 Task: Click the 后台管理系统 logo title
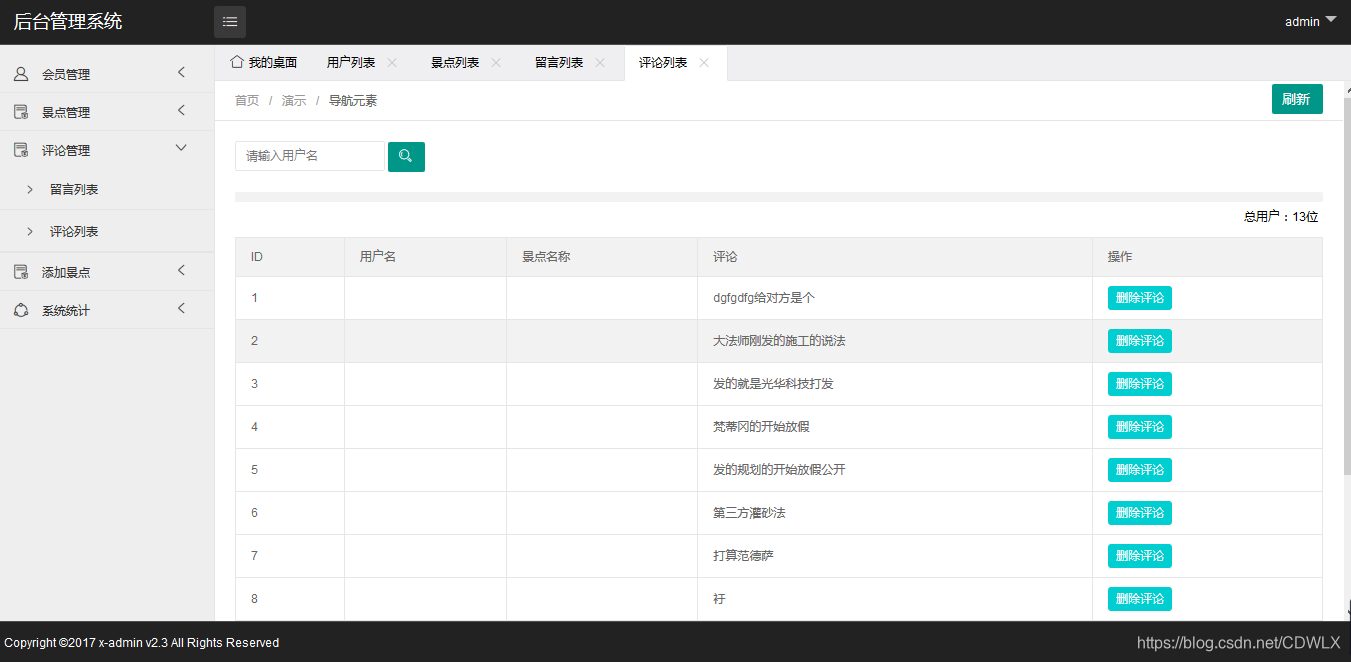(x=68, y=21)
